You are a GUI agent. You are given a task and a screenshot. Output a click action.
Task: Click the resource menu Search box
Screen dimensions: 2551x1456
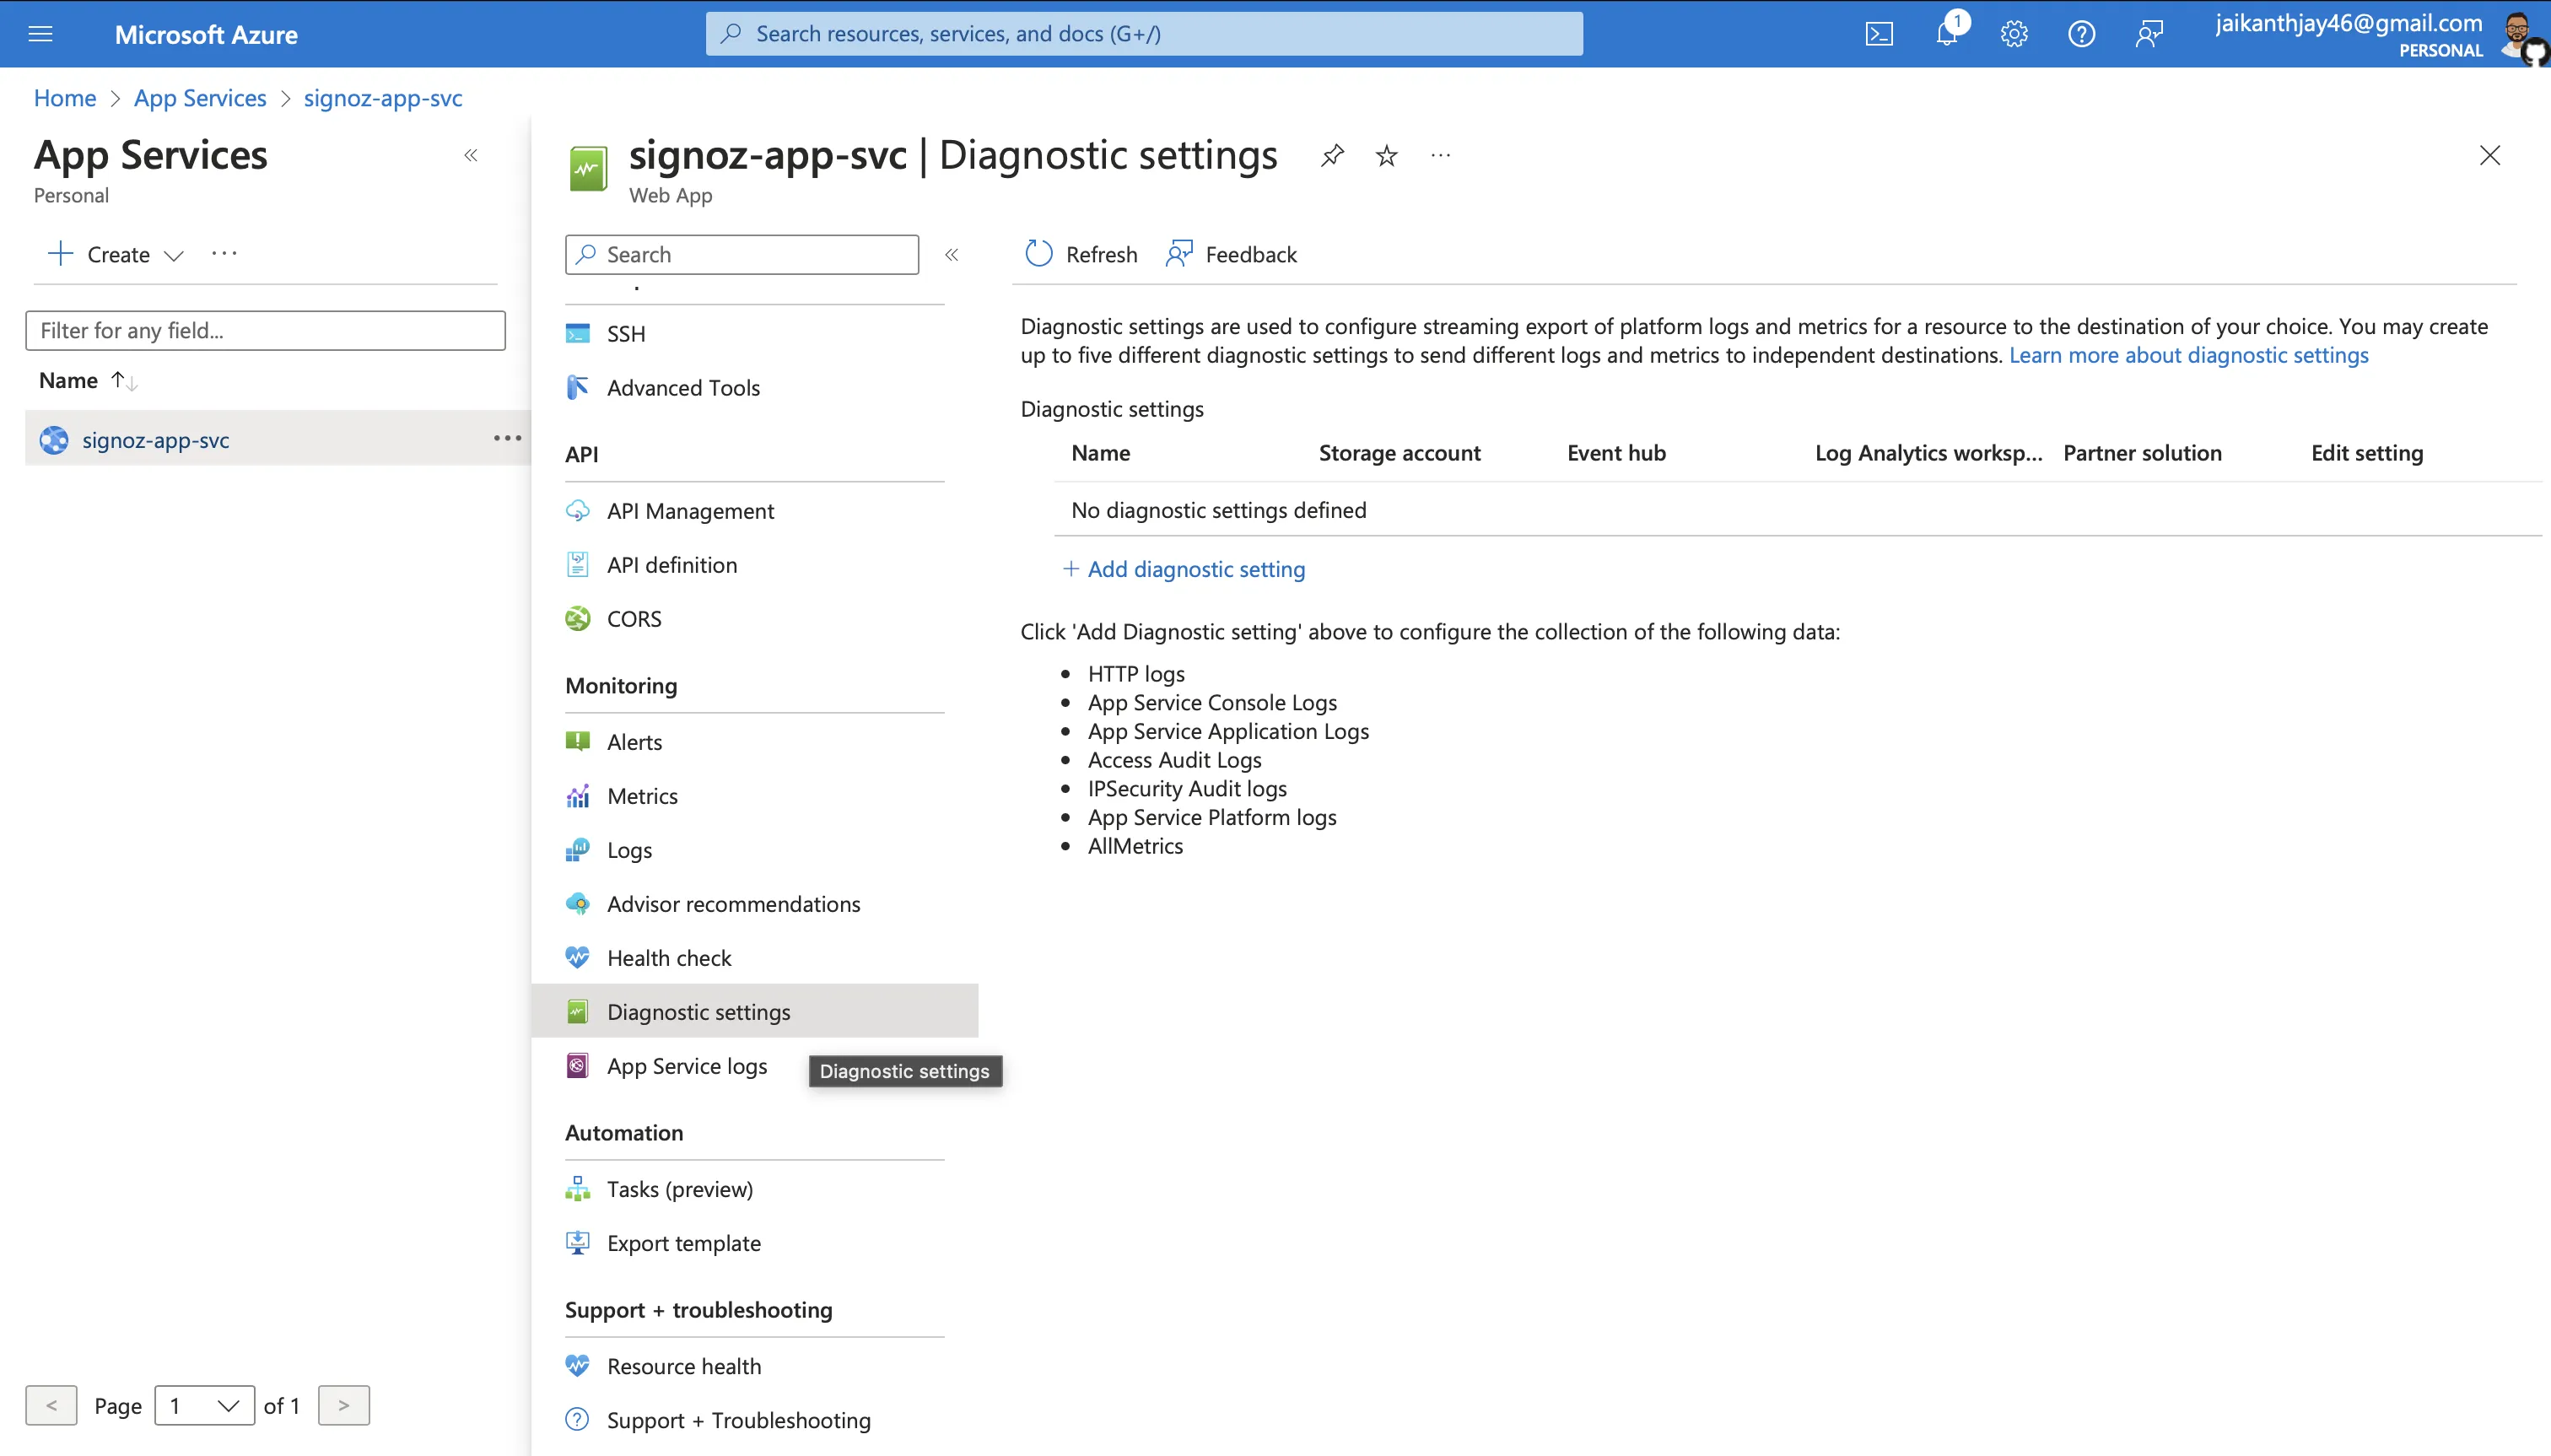pos(742,255)
